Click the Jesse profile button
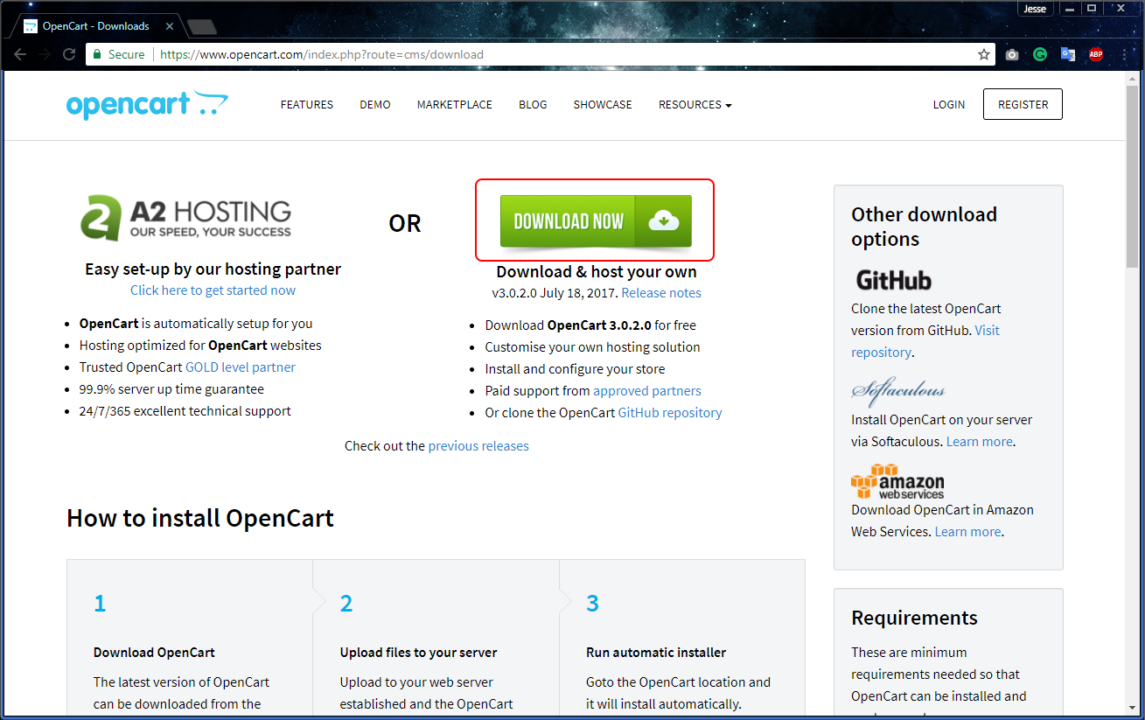This screenshot has height=720, width=1145. (1034, 9)
